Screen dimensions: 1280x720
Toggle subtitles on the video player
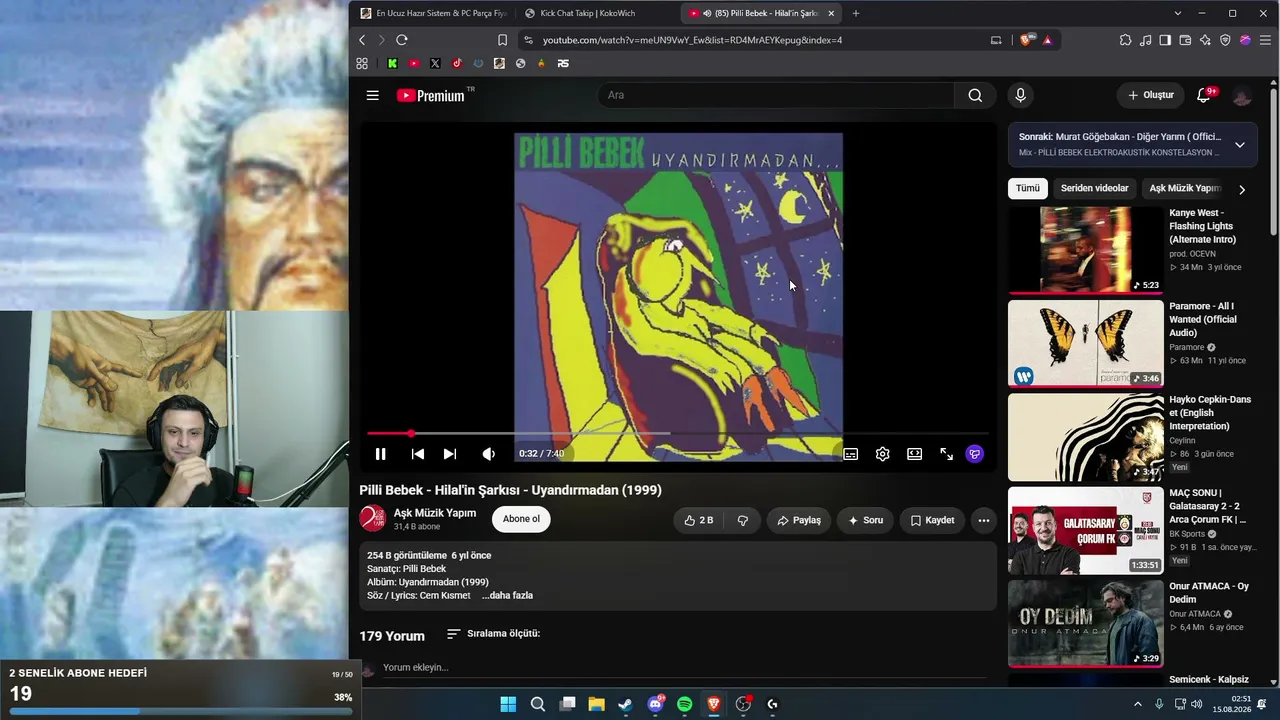[x=850, y=454]
